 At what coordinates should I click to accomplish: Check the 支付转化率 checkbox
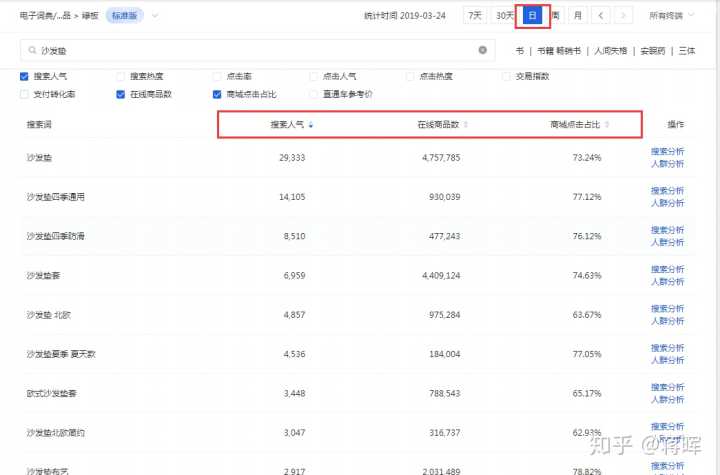point(25,94)
